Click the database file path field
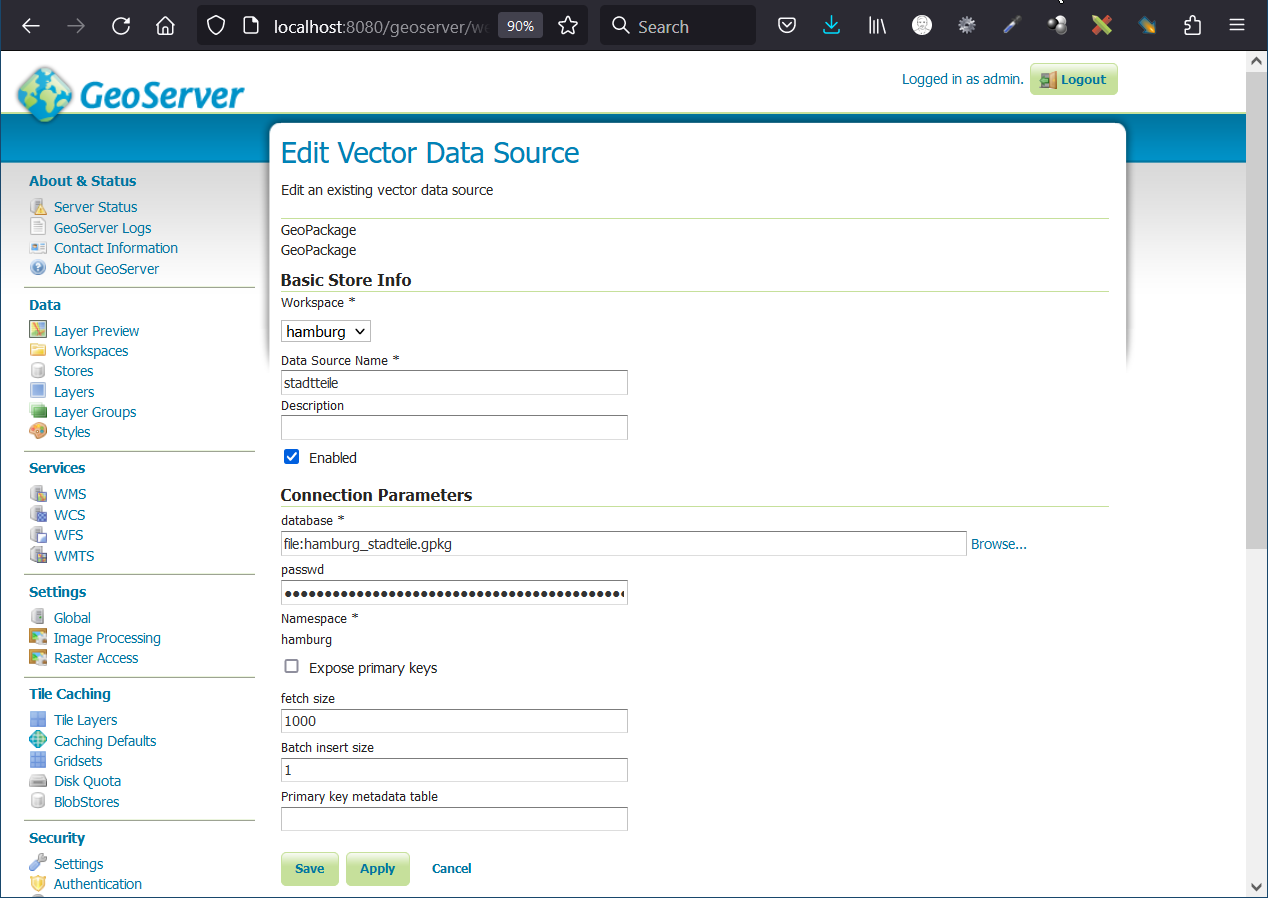1268x898 pixels. 624,544
